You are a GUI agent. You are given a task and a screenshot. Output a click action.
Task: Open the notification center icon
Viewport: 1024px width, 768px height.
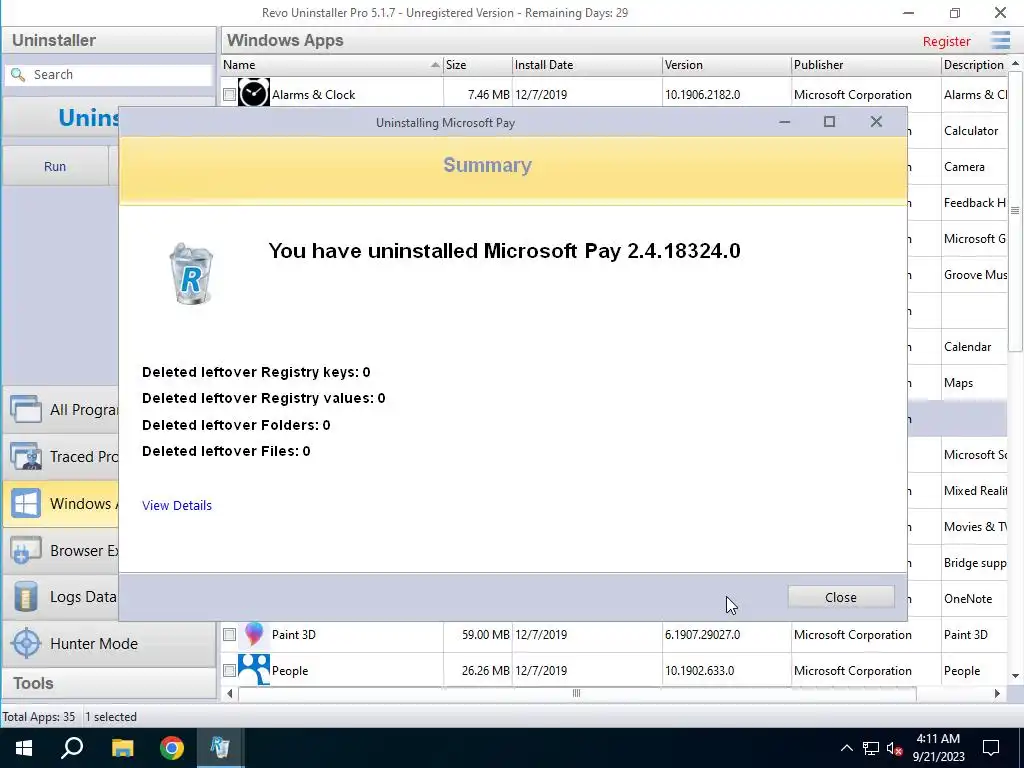point(991,748)
